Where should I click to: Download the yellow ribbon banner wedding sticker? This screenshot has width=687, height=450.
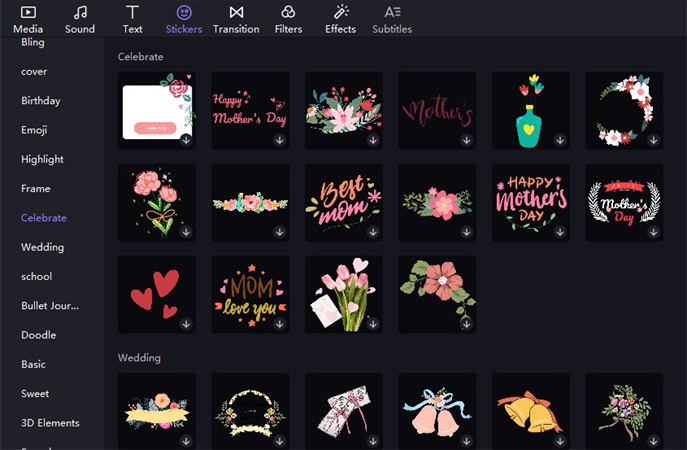point(186,441)
